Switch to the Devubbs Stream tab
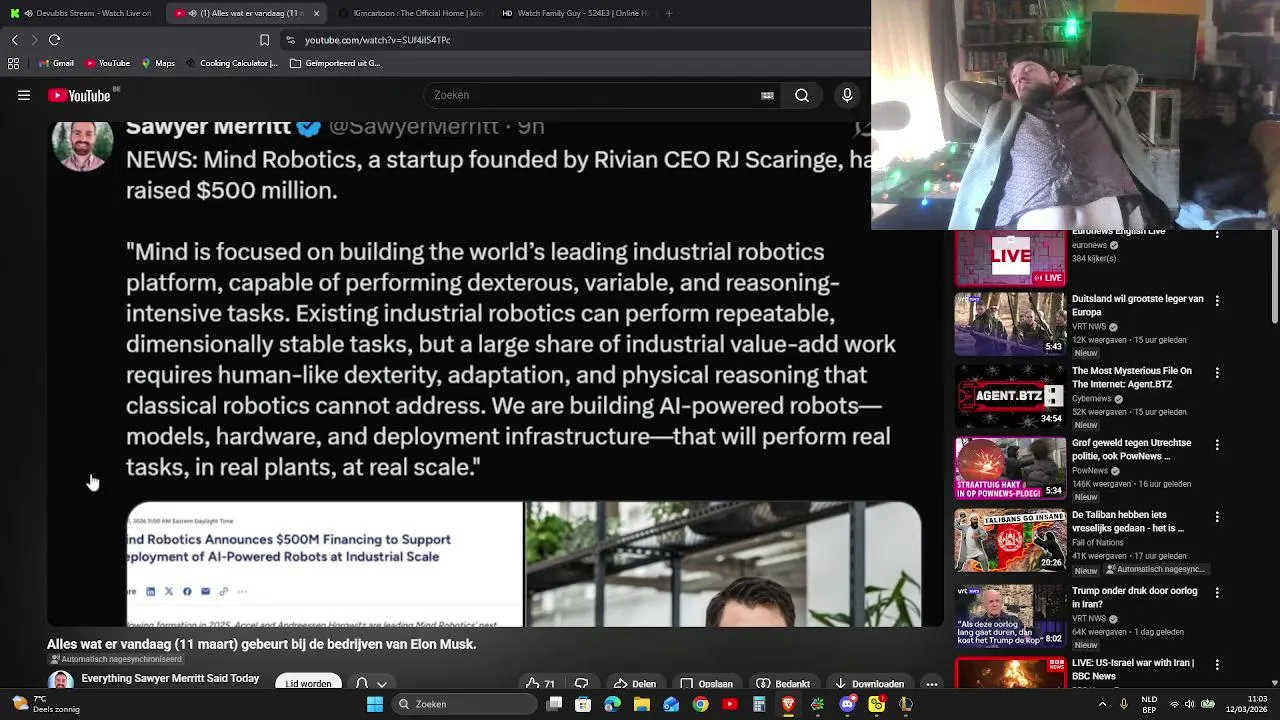The height and width of the screenshot is (720, 1280). tap(80, 13)
